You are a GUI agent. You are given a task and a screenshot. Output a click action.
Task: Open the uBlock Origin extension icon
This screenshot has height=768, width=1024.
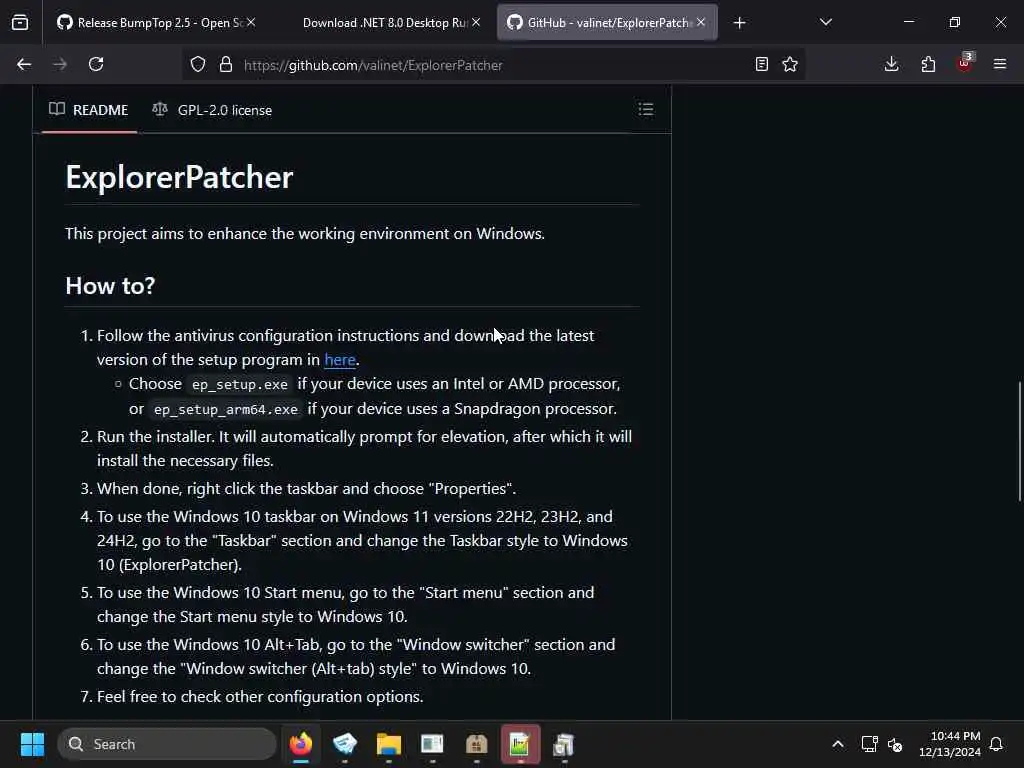coord(965,63)
